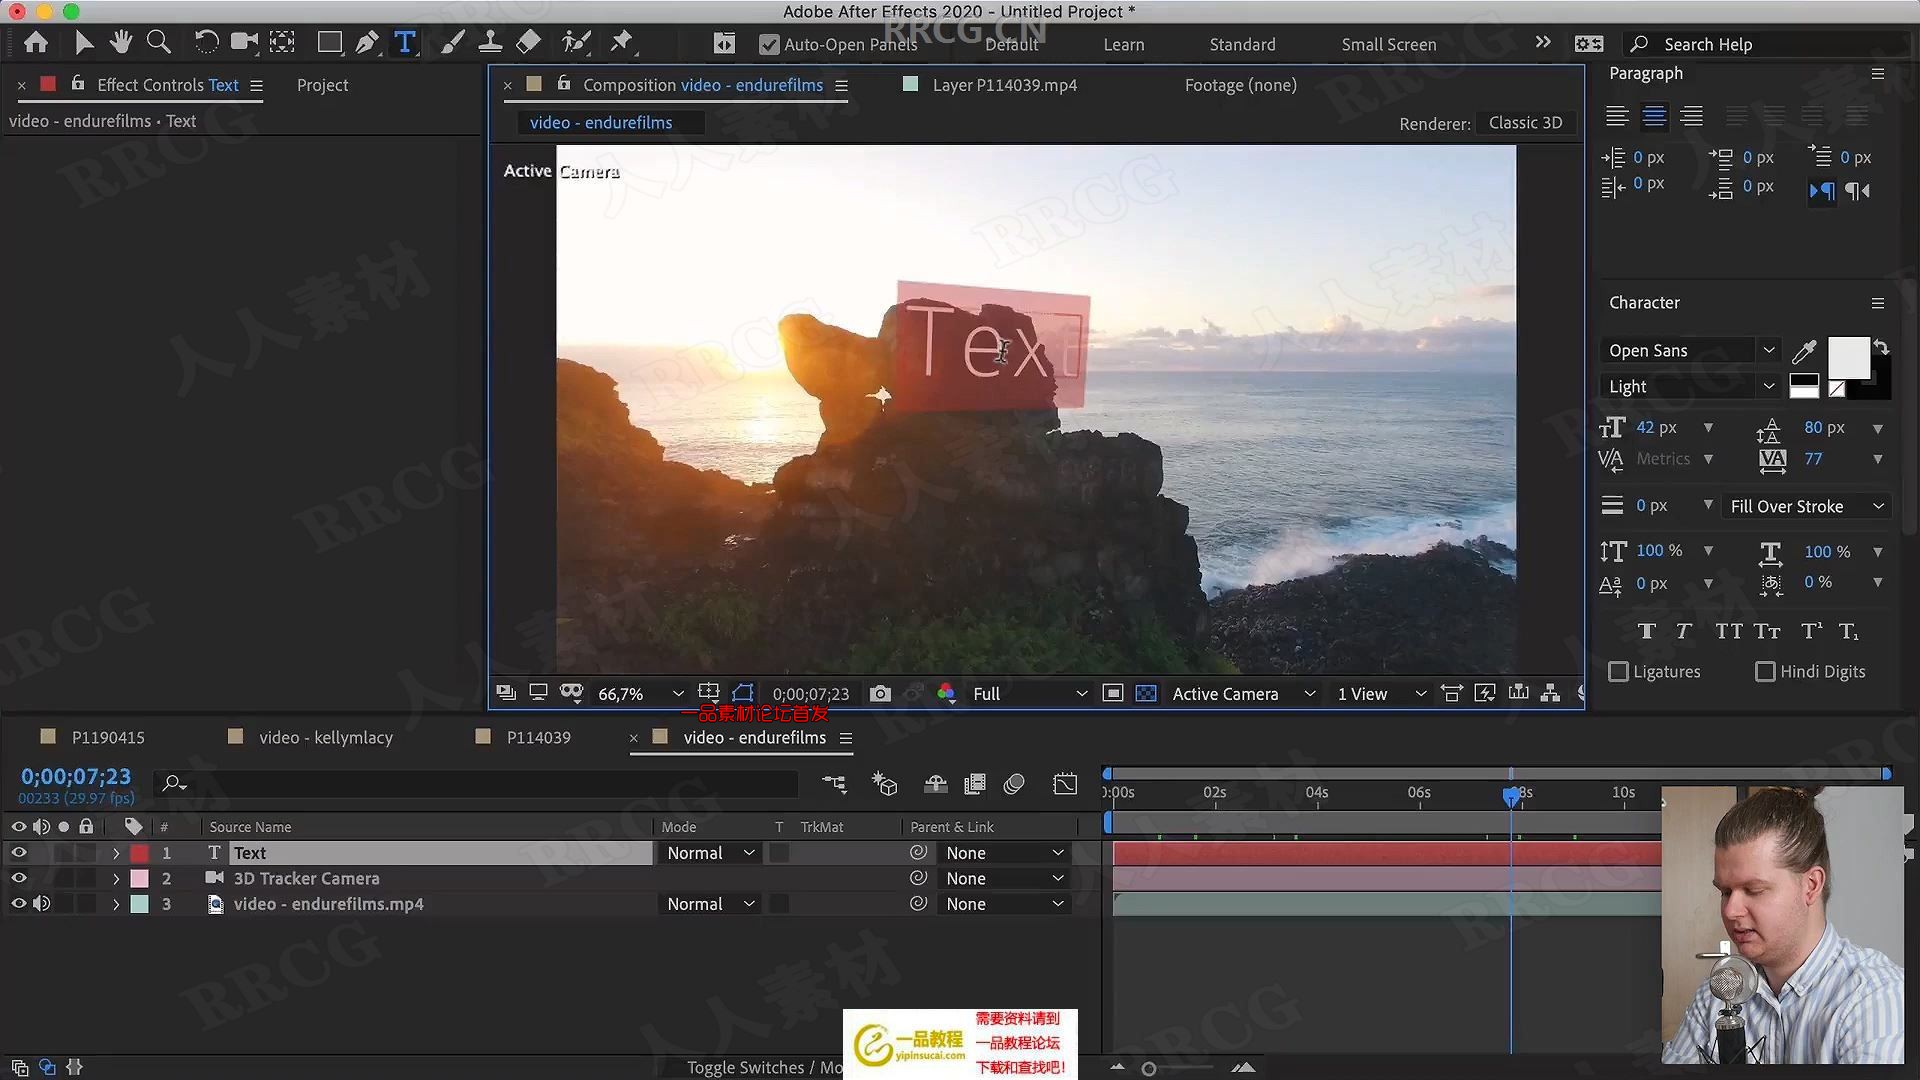Toggle audio for layer 3
Image resolution: width=1920 pixels, height=1080 pixels.
(x=41, y=903)
